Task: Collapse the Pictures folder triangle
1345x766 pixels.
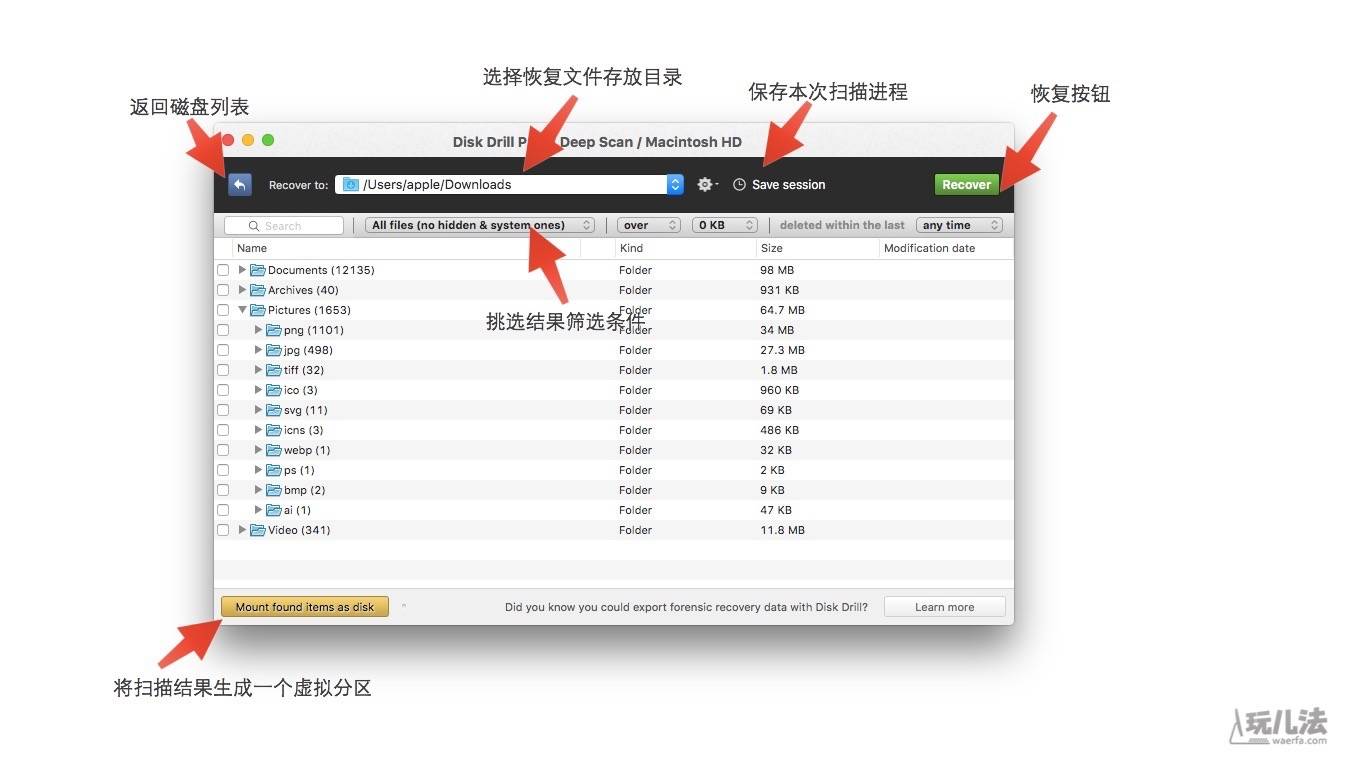Action: coord(242,310)
